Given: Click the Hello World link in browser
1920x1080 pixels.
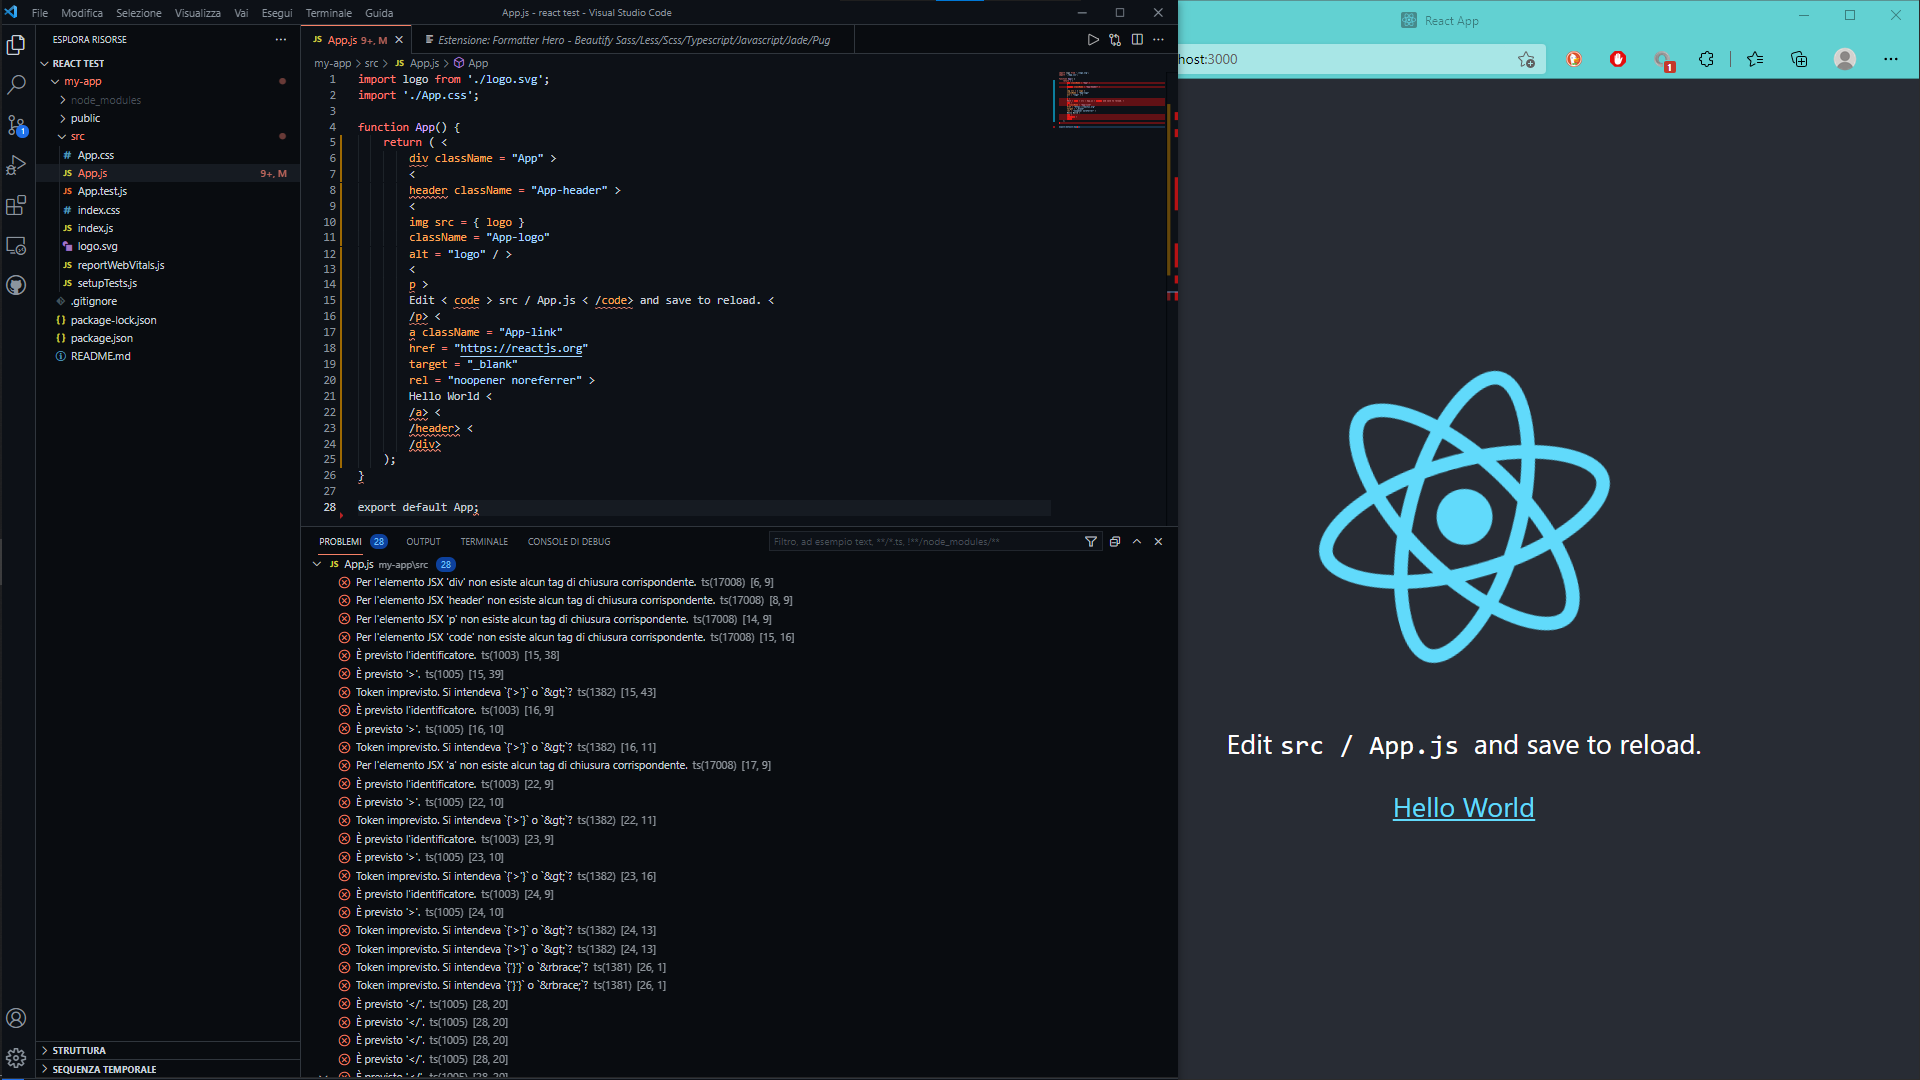Looking at the screenshot, I should point(1464,808).
